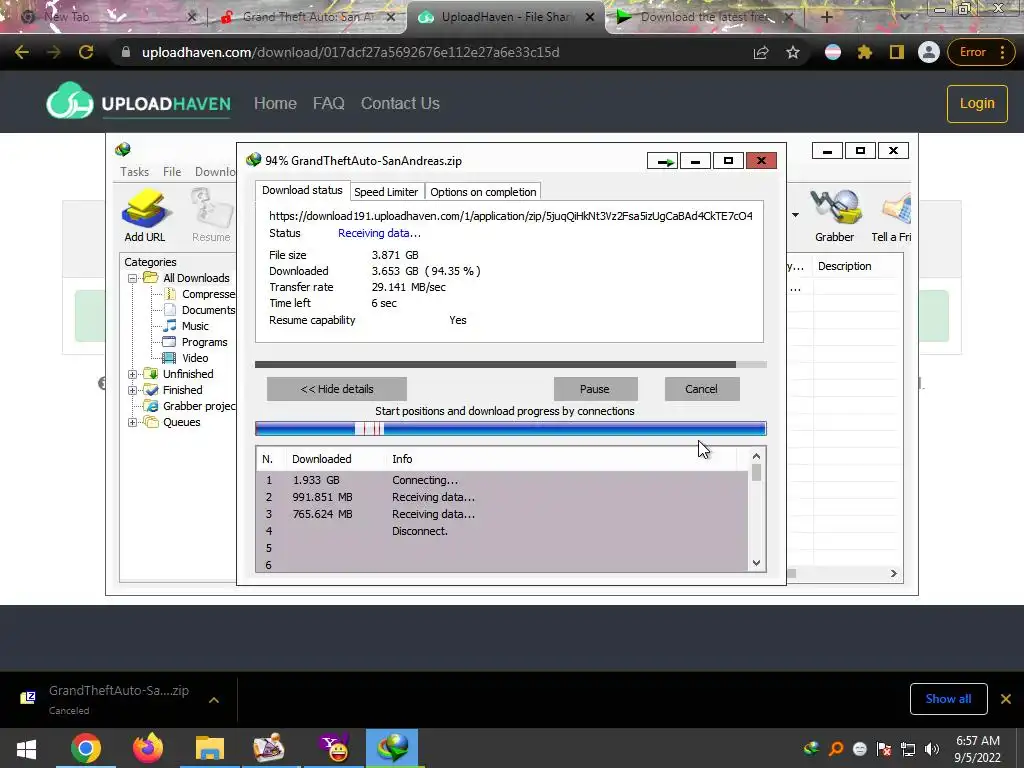Reload the UploadHaven page
Image resolution: width=1024 pixels, height=768 pixels.
coord(86,52)
